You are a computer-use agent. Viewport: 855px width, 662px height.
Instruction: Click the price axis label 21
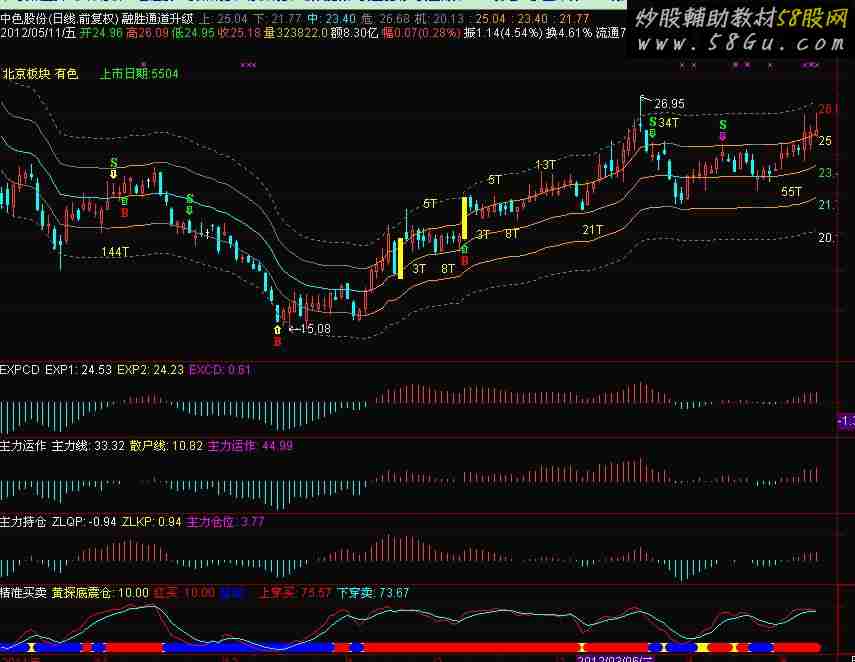coord(826,205)
